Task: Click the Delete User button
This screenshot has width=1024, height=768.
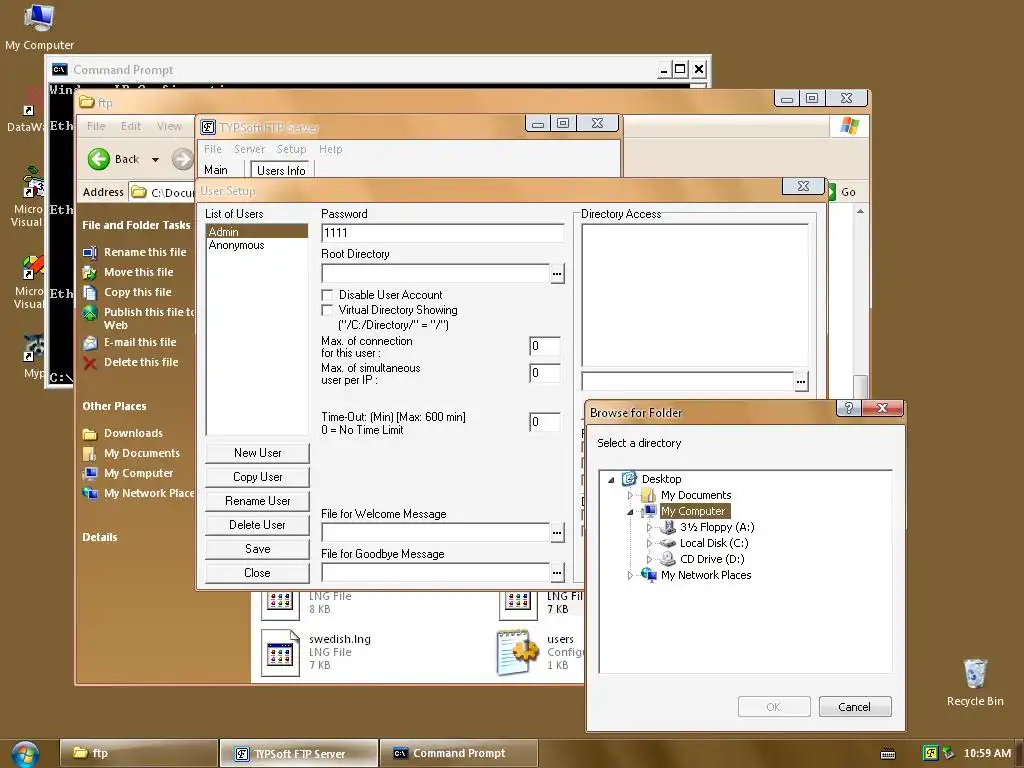Action: tap(257, 525)
